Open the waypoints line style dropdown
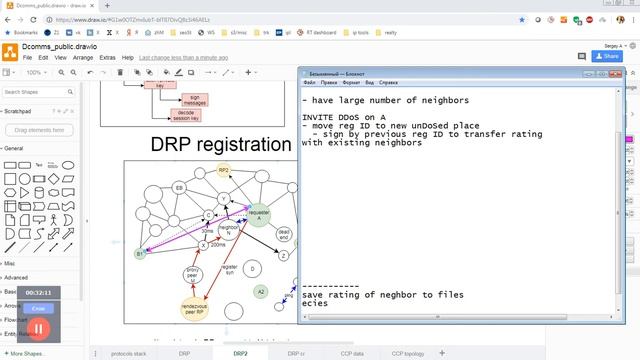Screen dimensions: 640x360 (228, 72)
